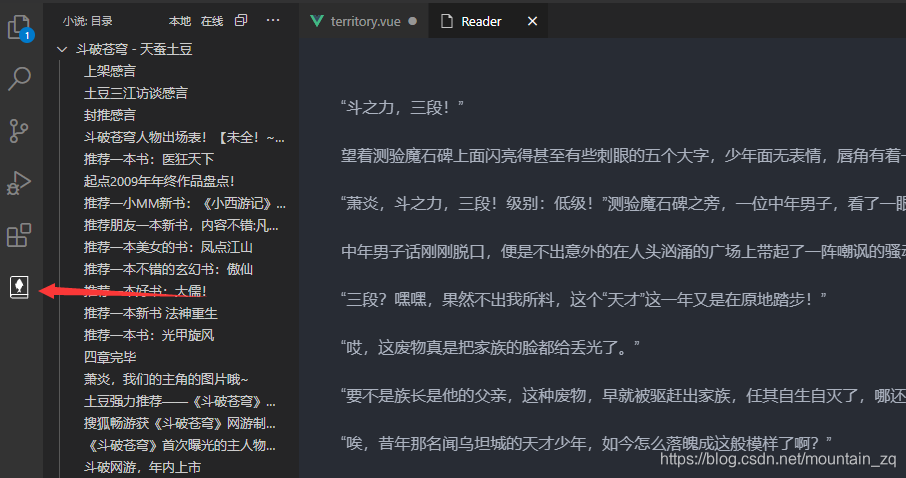Viewport: 906px width, 478px height.
Task: Open chapter 萧炎，我们的主角的图片哦~
Action: 166,379
